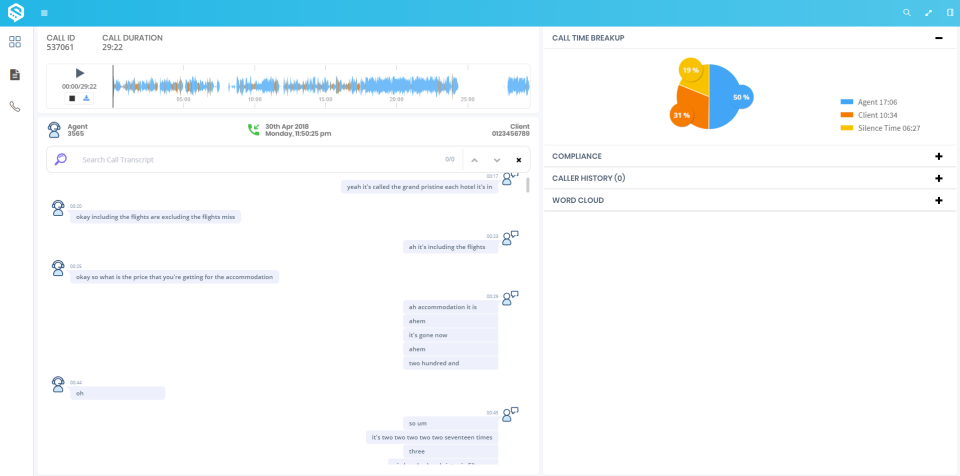Click the agent message 'oh'
Image resolution: width=960 pixels, height=476 pixels.
point(118,393)
